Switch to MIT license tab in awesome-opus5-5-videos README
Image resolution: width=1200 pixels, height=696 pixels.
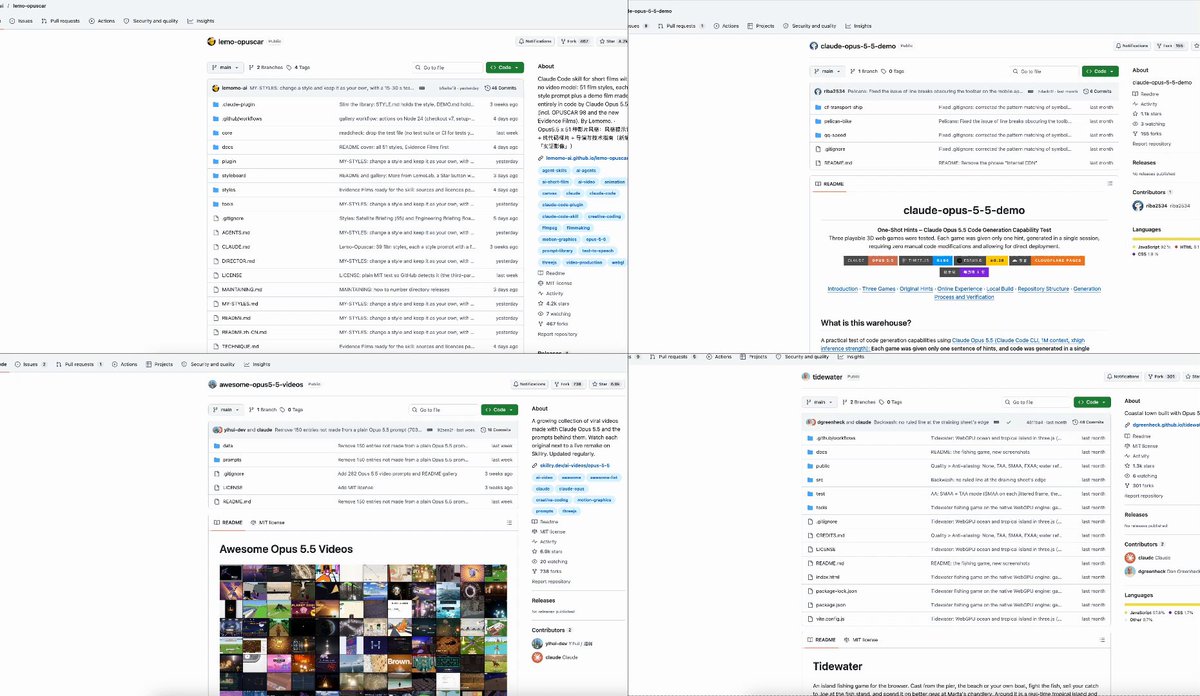click(268, 522)
